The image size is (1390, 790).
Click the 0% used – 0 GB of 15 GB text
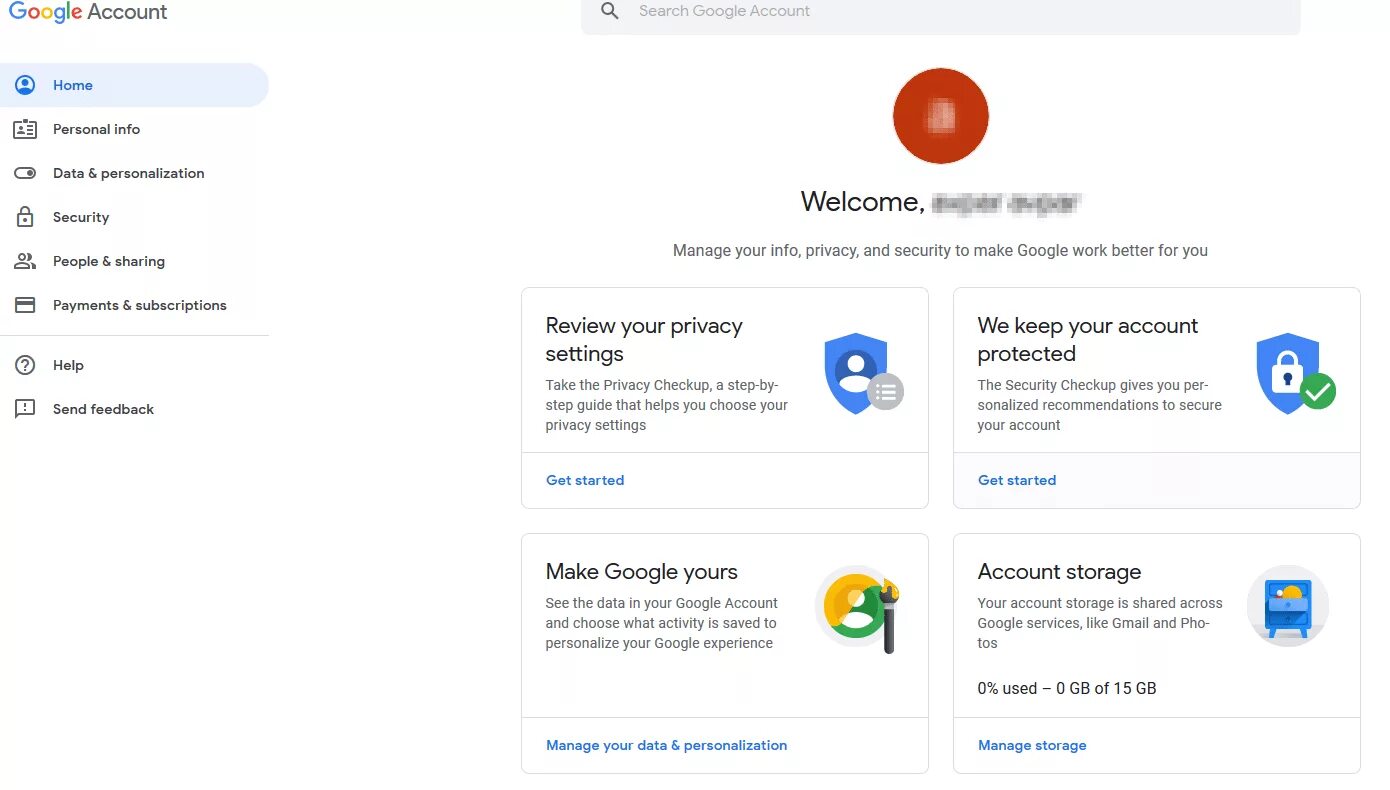click(x=1067, y=688)
